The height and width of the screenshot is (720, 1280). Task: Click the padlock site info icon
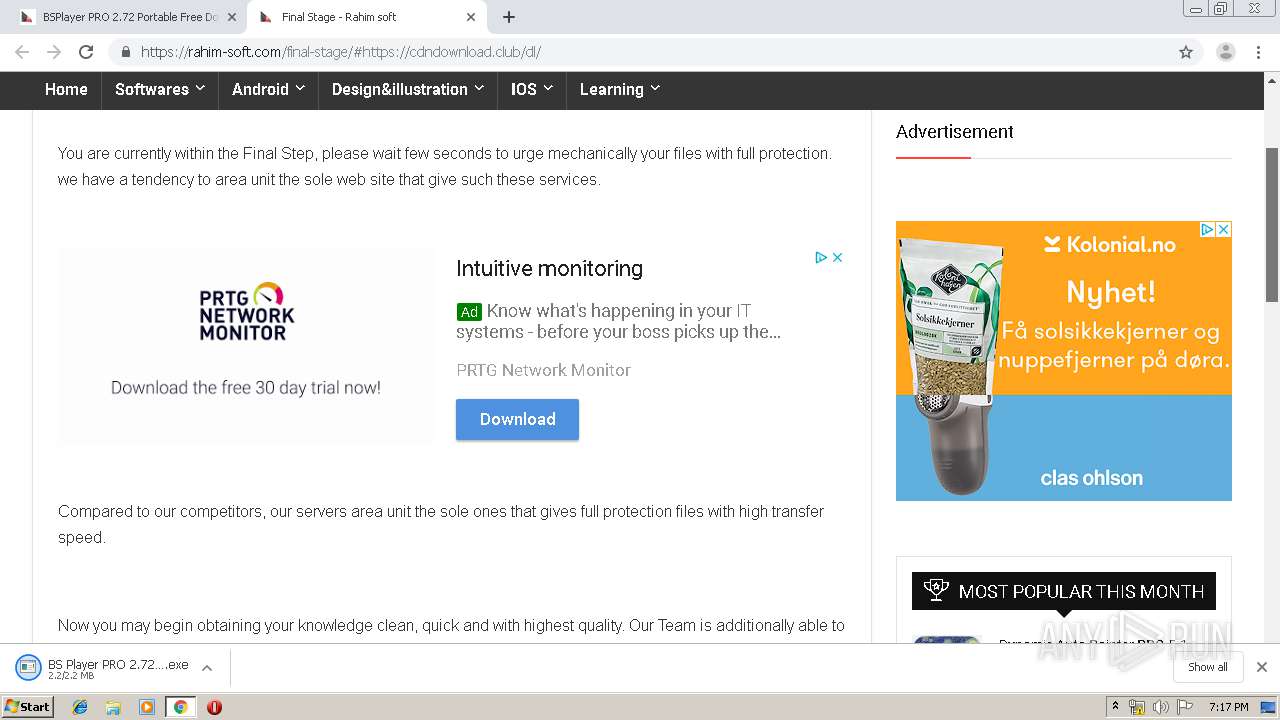126,52
